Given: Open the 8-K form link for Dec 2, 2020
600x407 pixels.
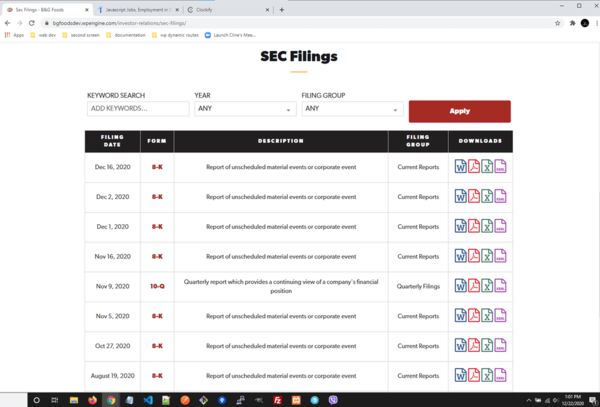Looking at the screenshot, I should point(157,197).
